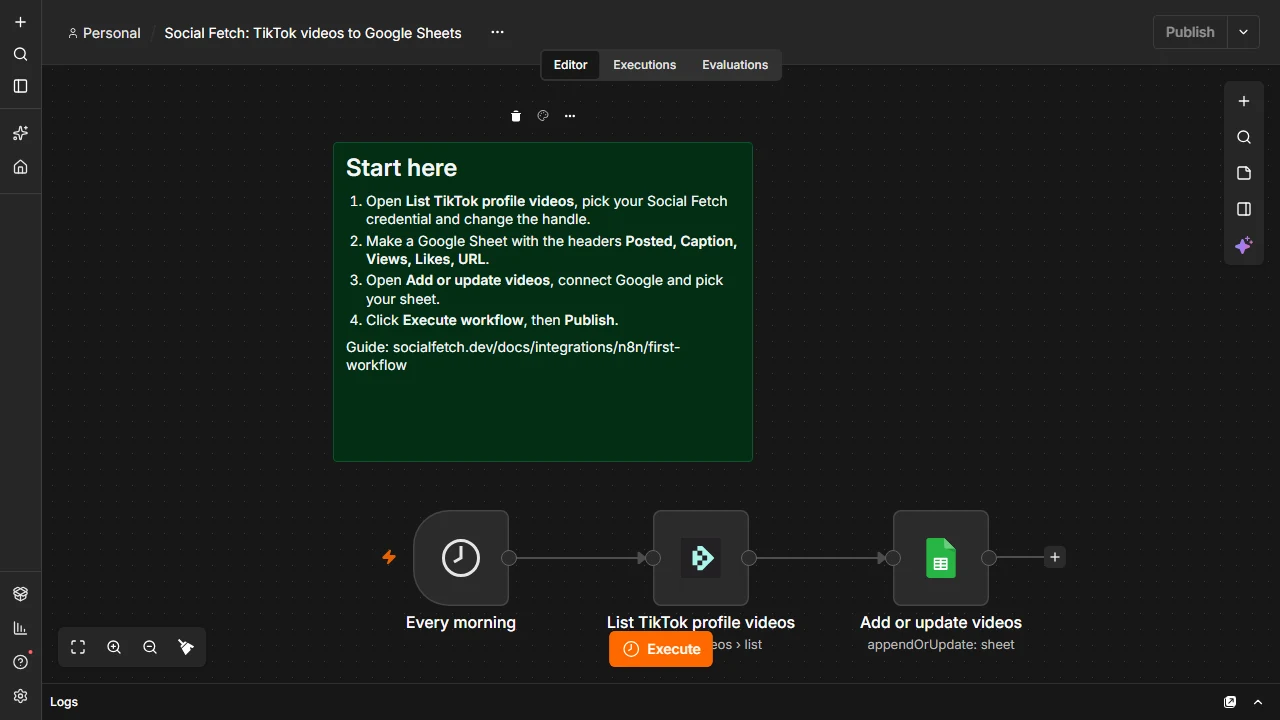The width and height of the screenshot is (1280, 720).
Task: Search nodes with canvas magnifier icon
Action: click(1244, 137)
